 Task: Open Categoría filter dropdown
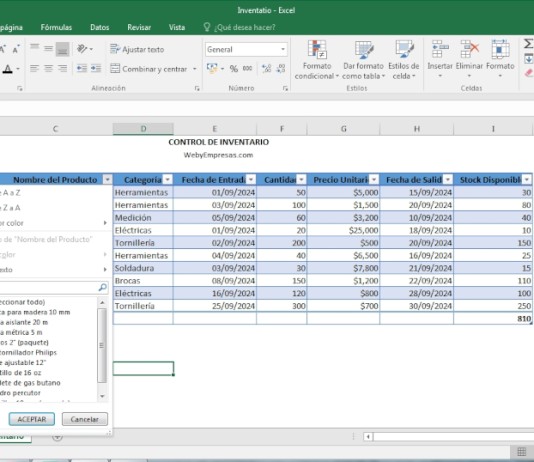coord(168,179)
